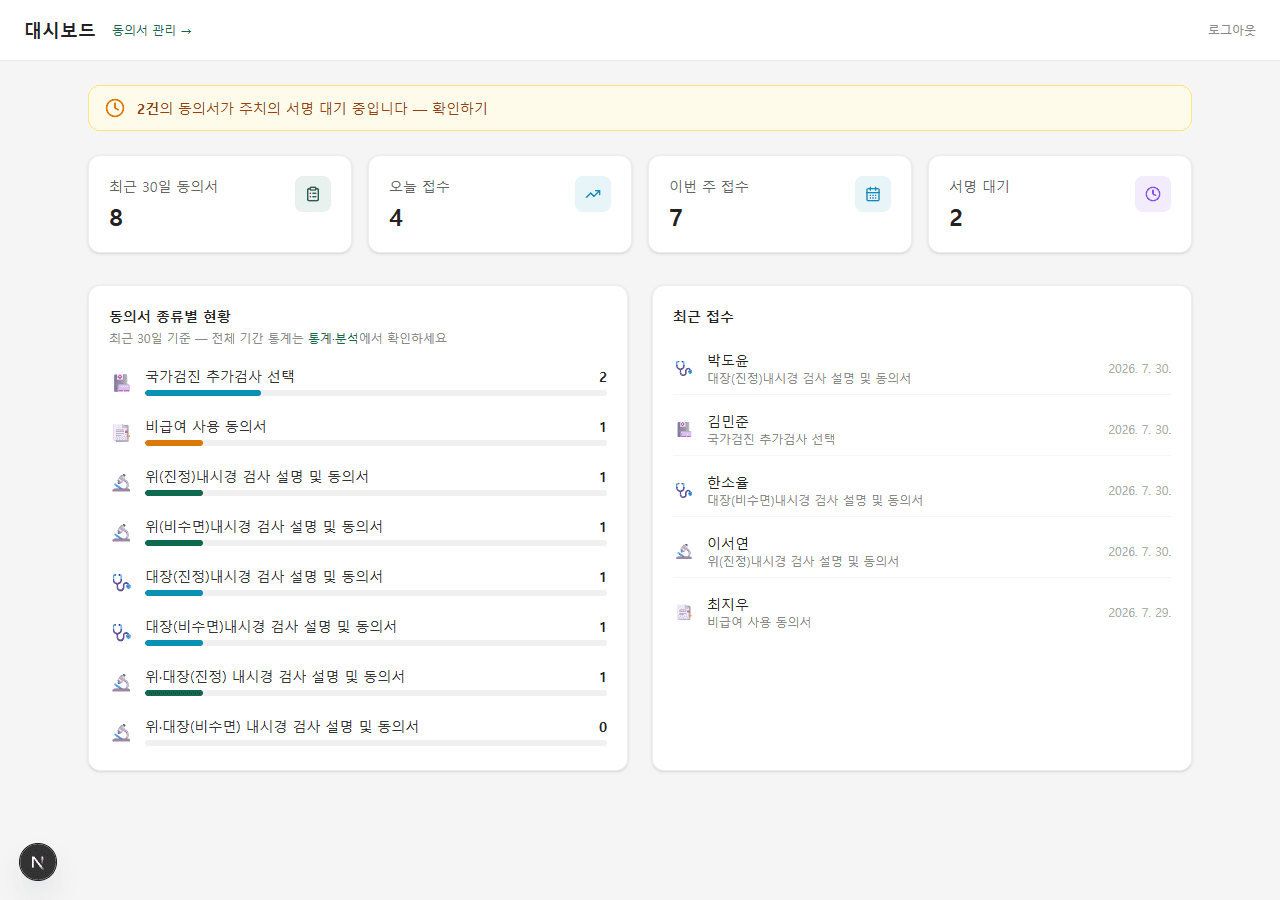The width and height of the screenshot is (1280, 900).
Task: Click the 대장(비수면)내시경 검사 설명 및 동의서 row label
Action: click(271, 626)
